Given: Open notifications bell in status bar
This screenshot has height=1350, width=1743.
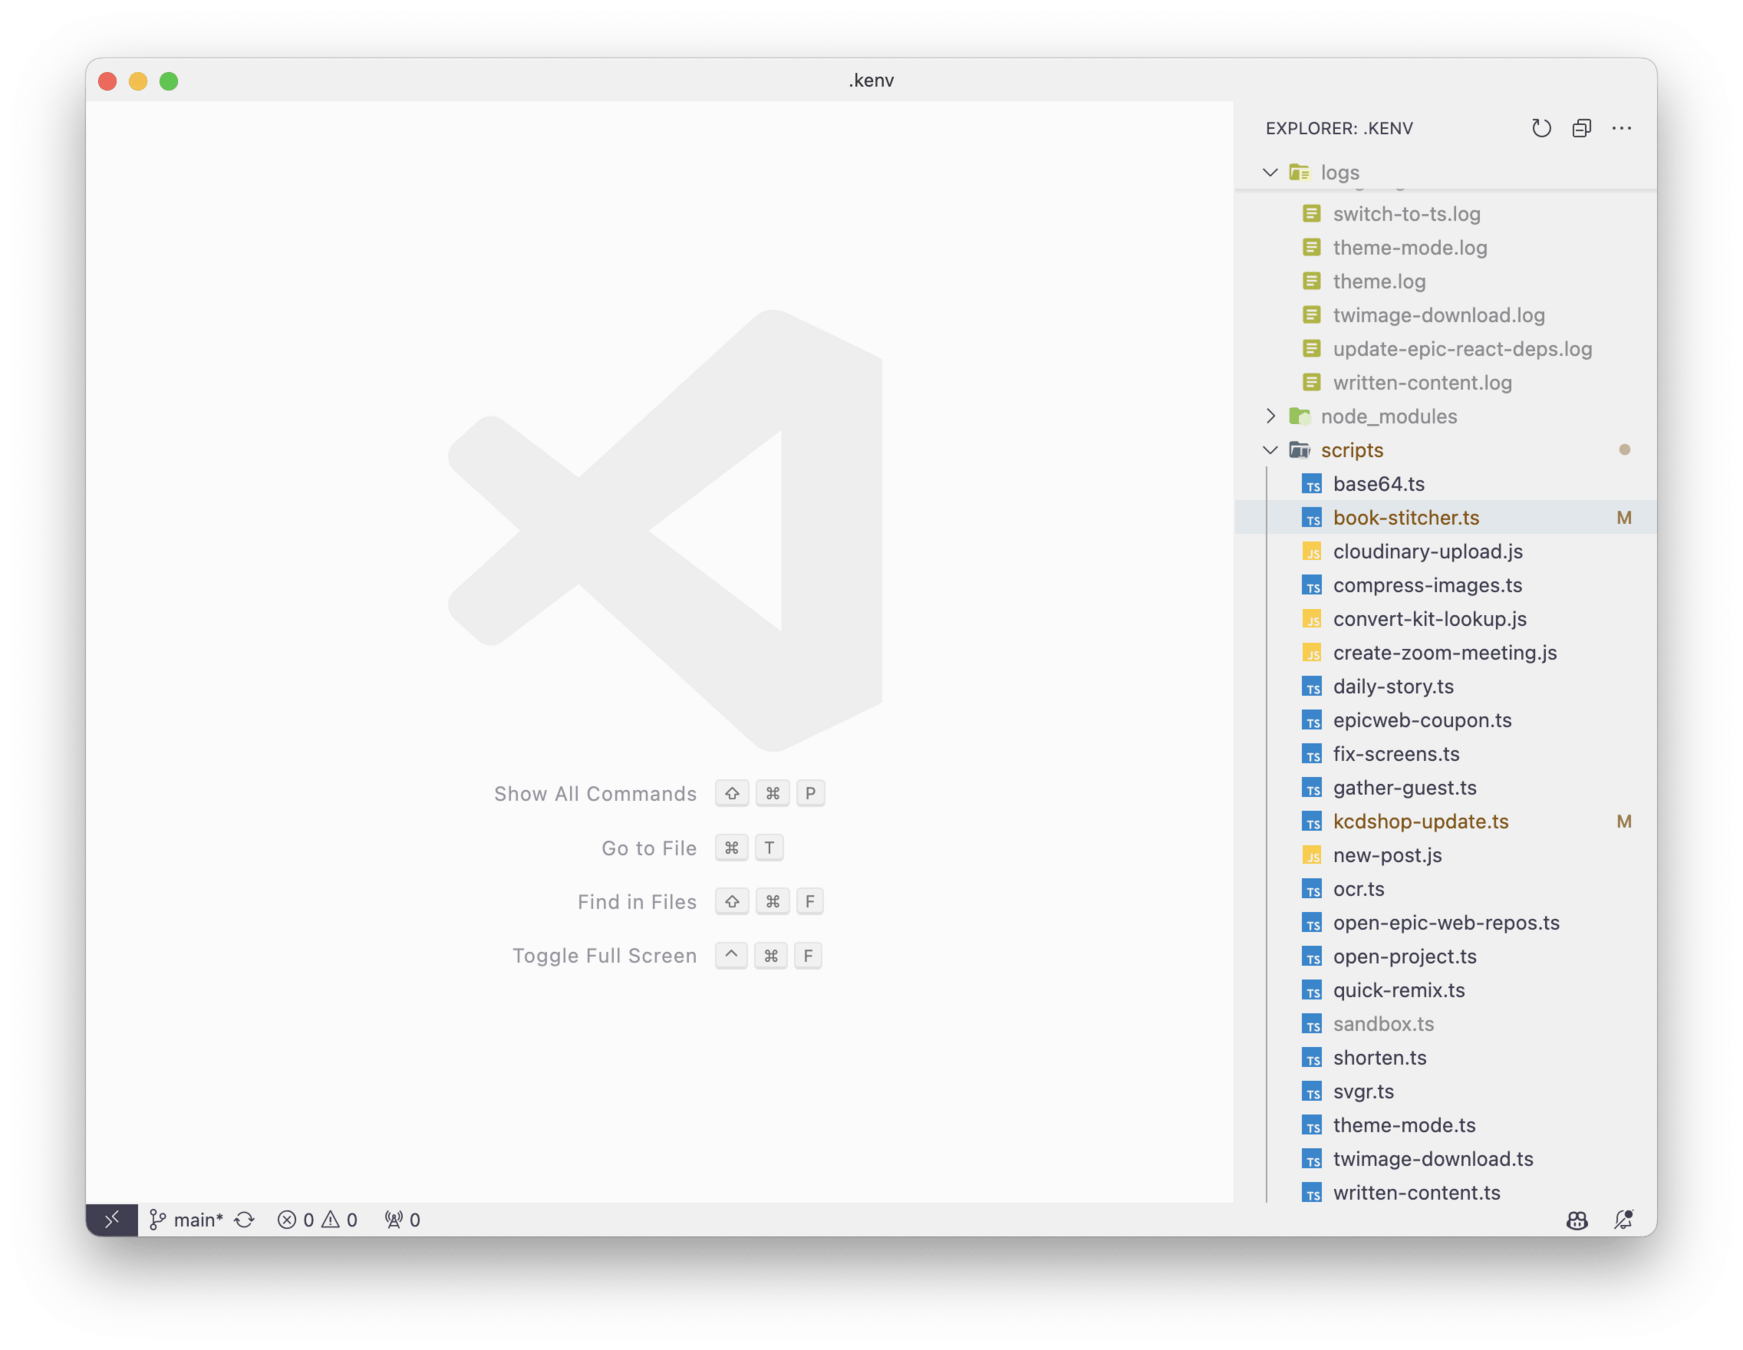Looking at the screenshot, I should tap(1623, 1219).
